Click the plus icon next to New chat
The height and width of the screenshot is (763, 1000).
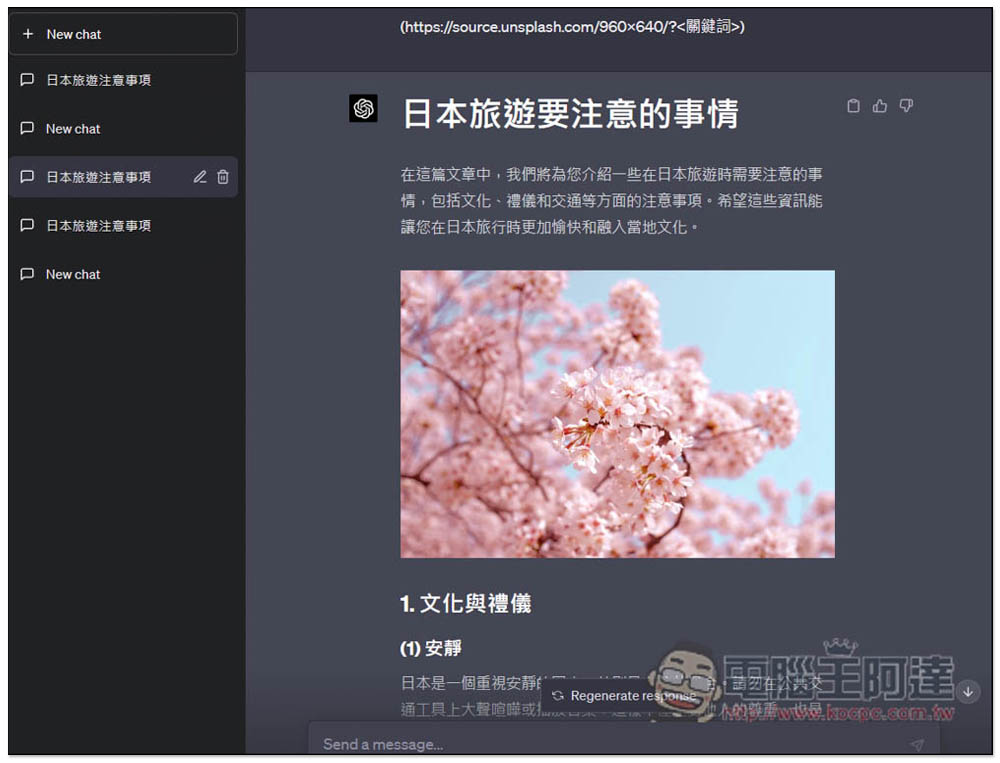28,33
